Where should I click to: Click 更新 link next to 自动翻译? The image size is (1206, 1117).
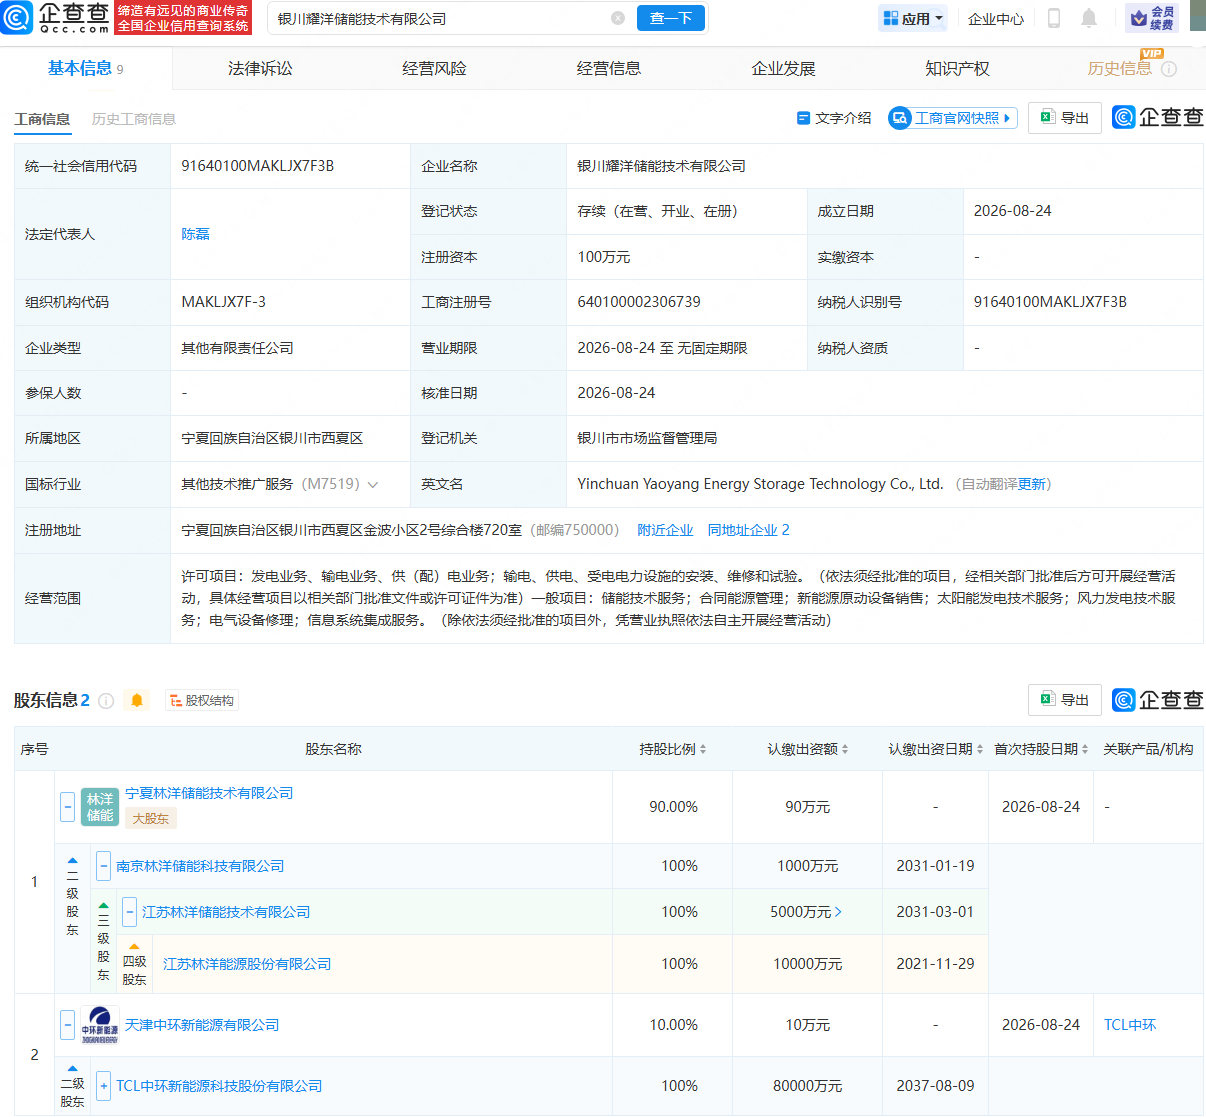[1031, 485]
